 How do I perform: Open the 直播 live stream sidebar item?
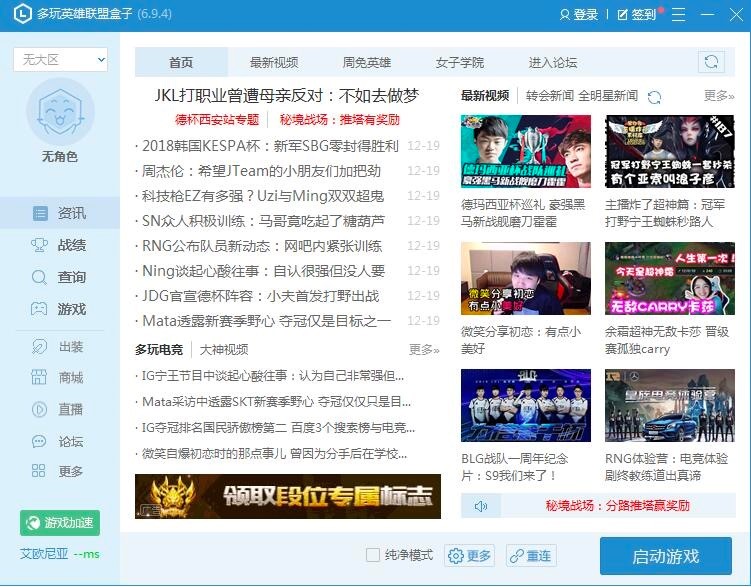pos(59,409)
